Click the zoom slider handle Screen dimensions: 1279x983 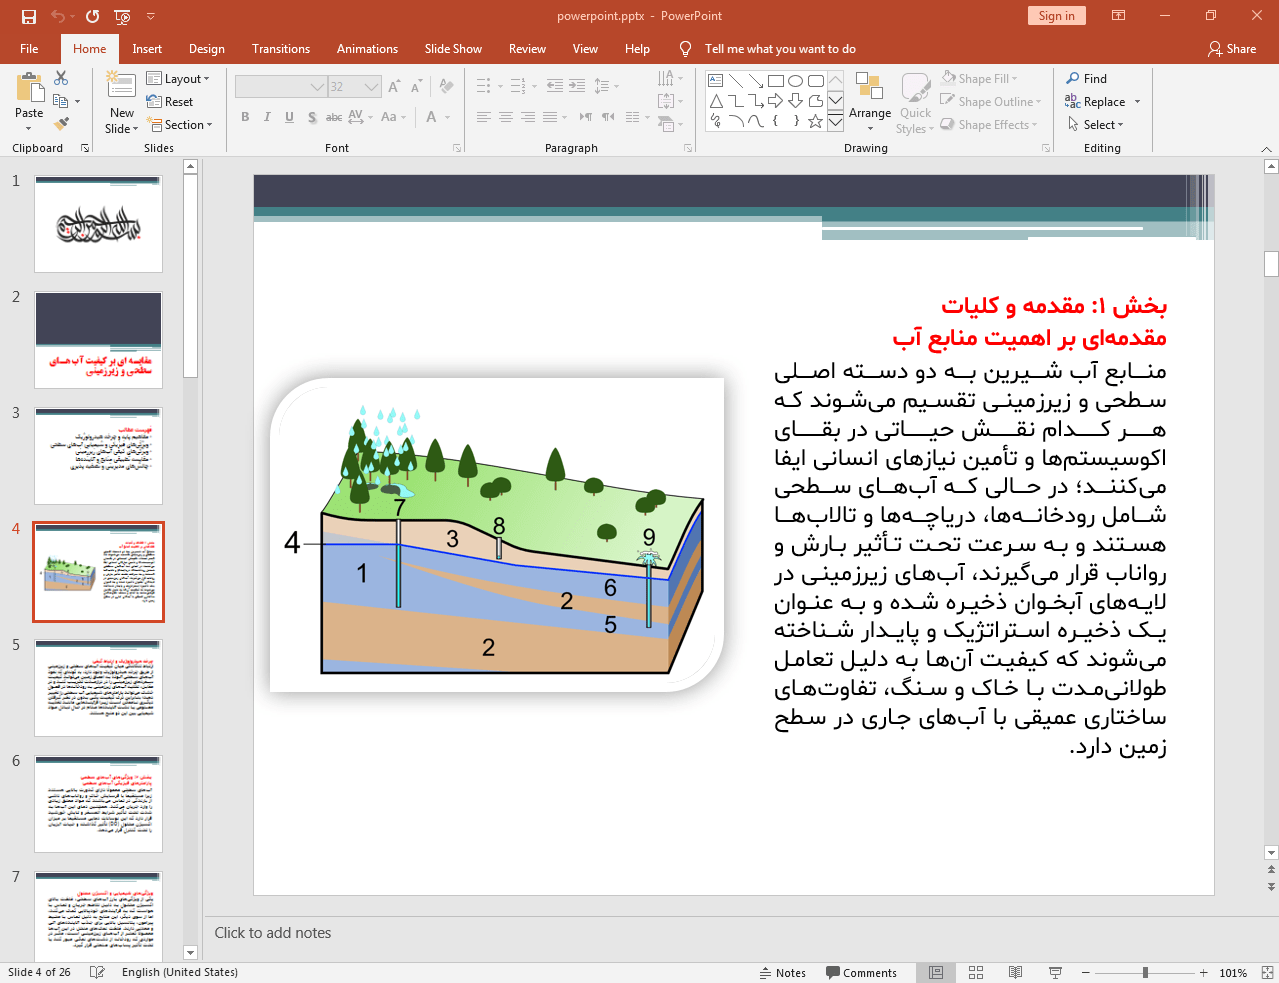[1145, 972]
